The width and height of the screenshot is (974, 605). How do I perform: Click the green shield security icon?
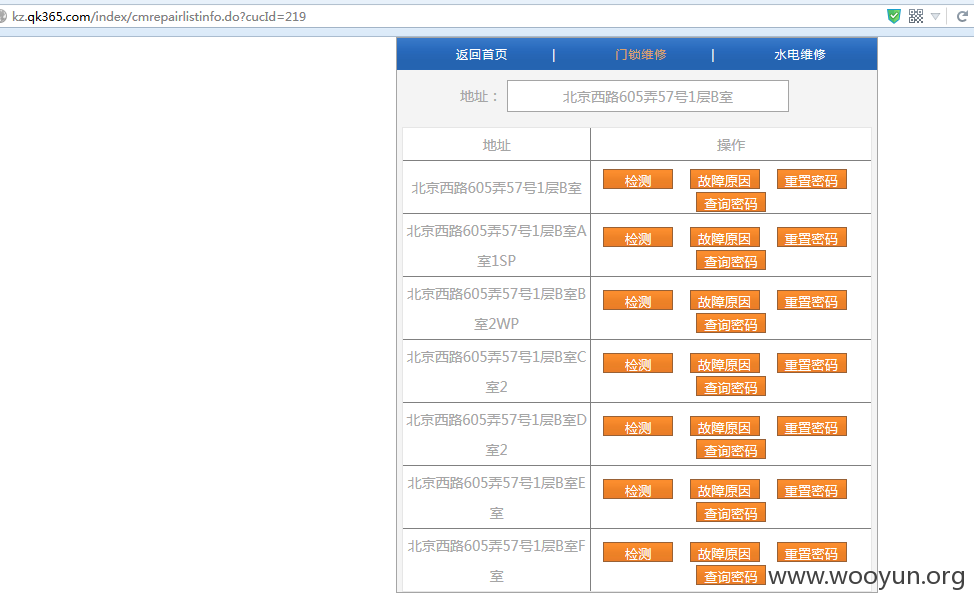pyautogui.click(x=894, y=16)
